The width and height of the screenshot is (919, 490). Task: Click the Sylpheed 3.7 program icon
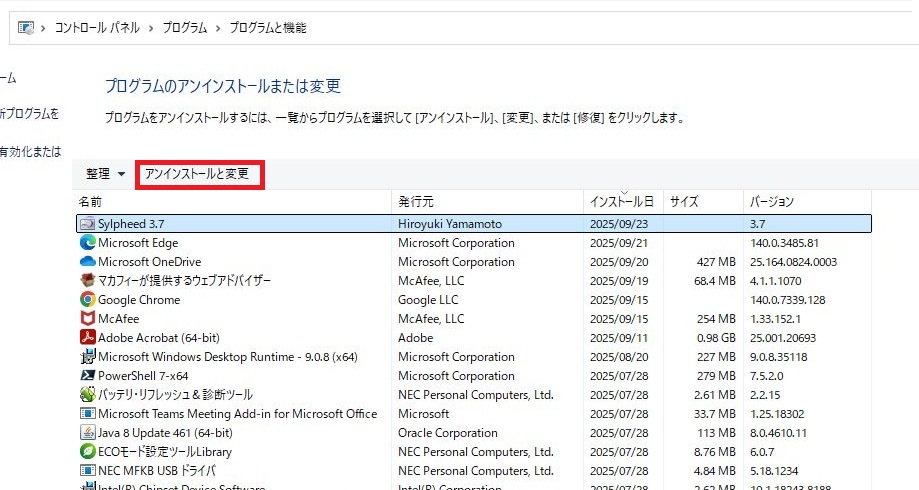coord(88,224)
